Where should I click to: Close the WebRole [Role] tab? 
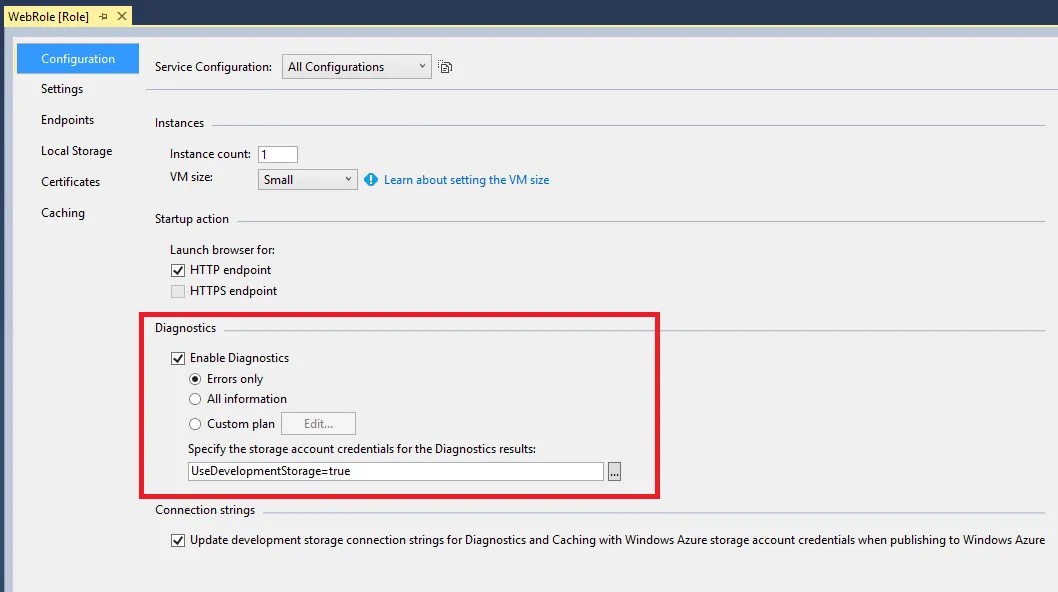point(122,16)
